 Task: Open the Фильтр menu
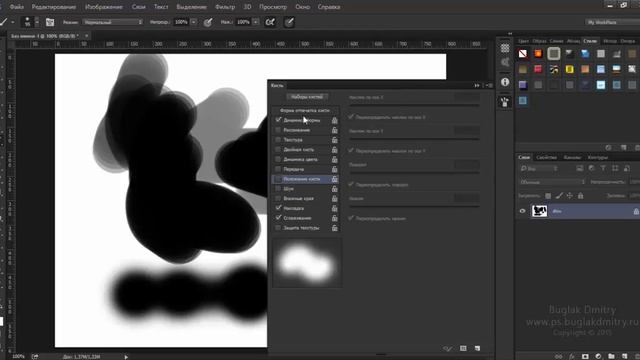(x=225, y=7)
